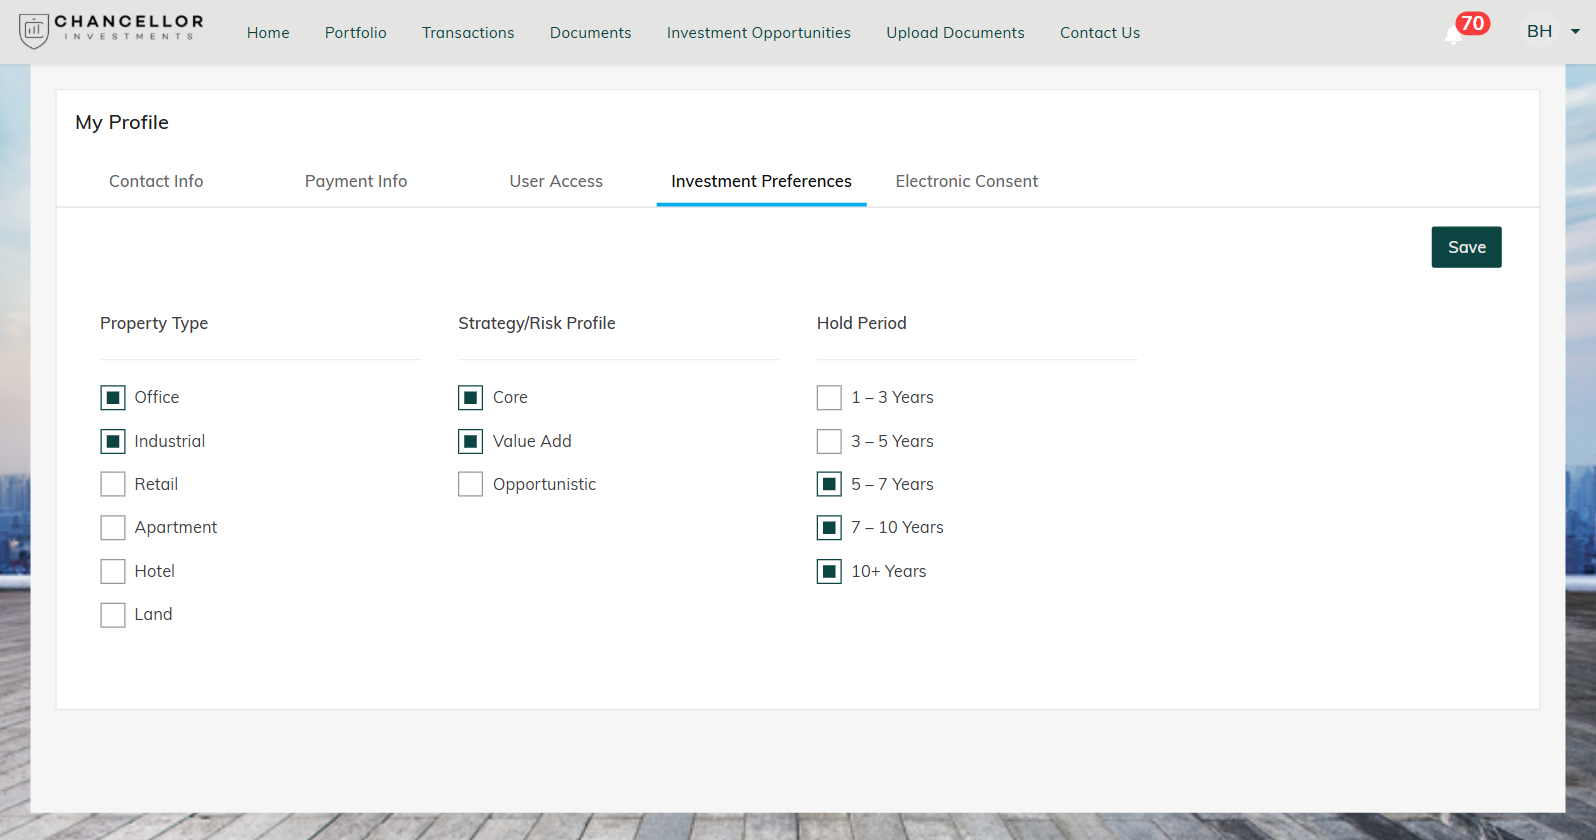The height and width of the screenshot is (840, 1596).
Task: Uncheck the 10+ Years hold period
Action: coord(829,571)
